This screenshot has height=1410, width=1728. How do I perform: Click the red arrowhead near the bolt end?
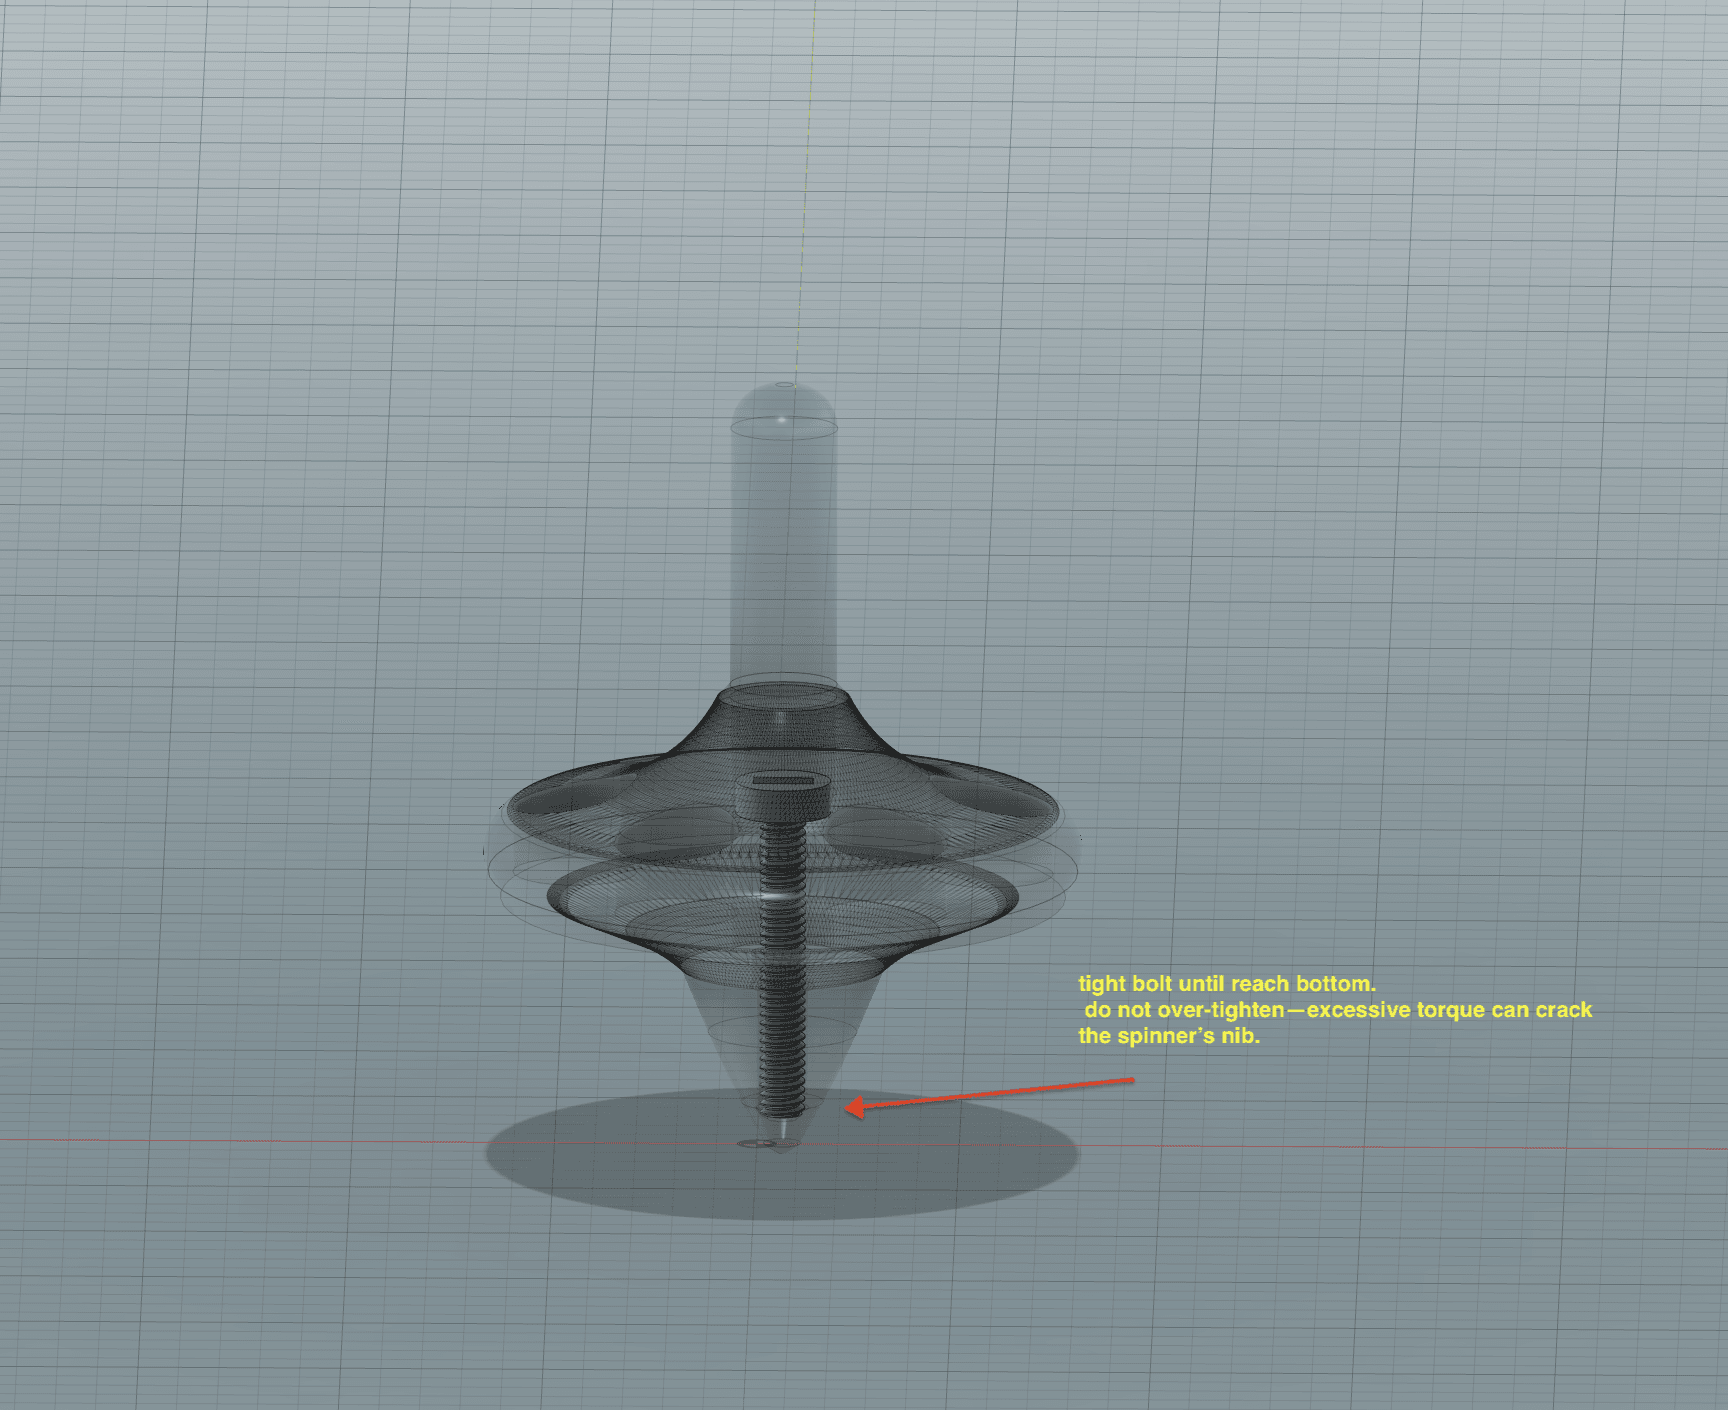853,1106
